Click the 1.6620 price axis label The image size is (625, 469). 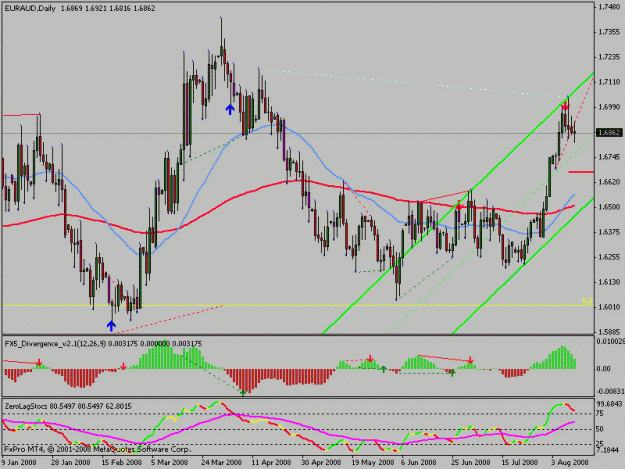tap(609, 182)
